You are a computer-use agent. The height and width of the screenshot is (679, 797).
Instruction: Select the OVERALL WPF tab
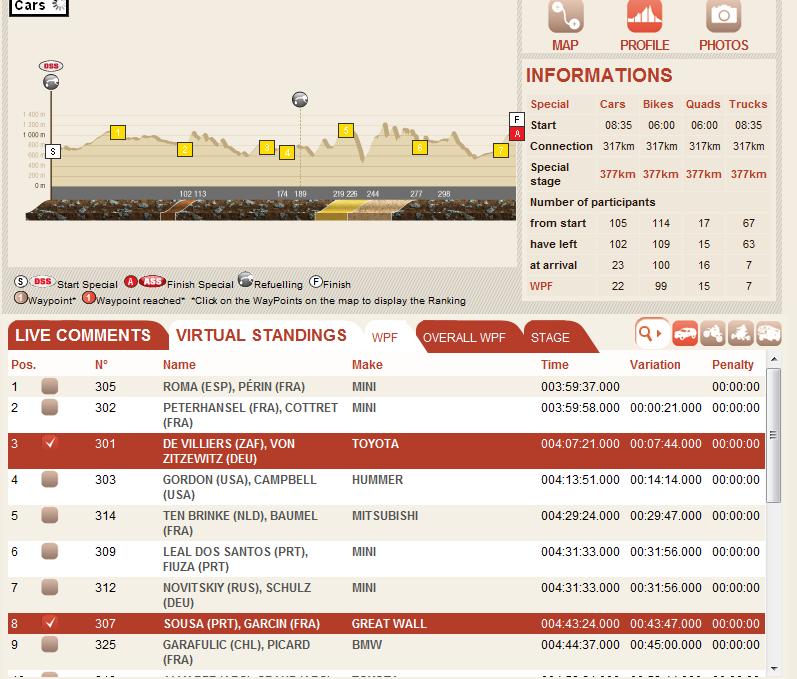point(464,337)
